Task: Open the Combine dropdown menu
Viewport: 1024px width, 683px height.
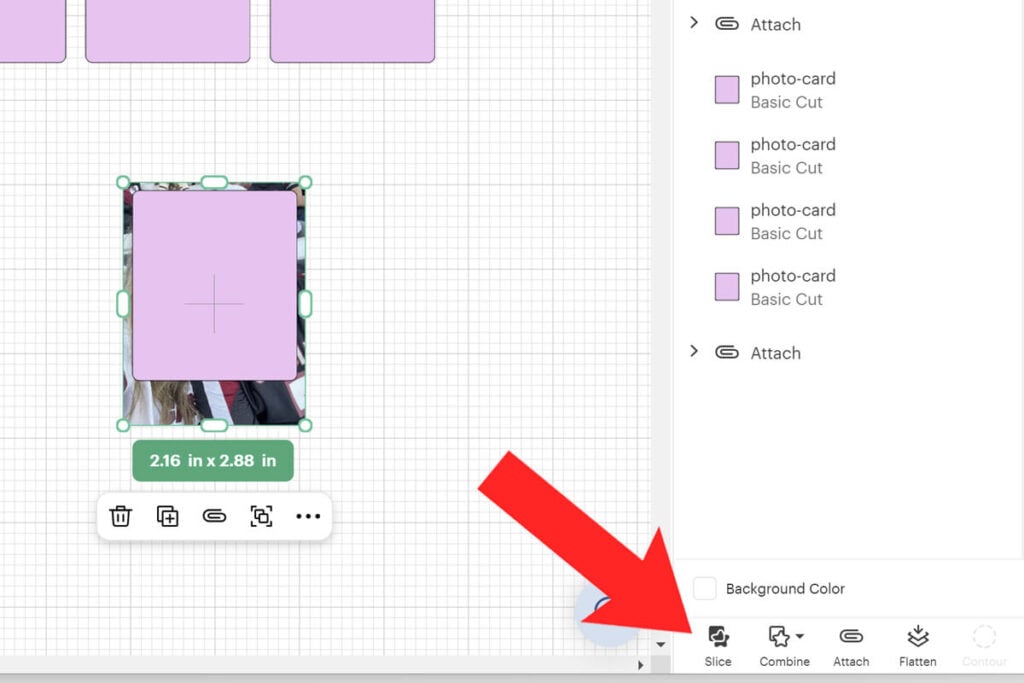Action: click(x=784, y=637)
